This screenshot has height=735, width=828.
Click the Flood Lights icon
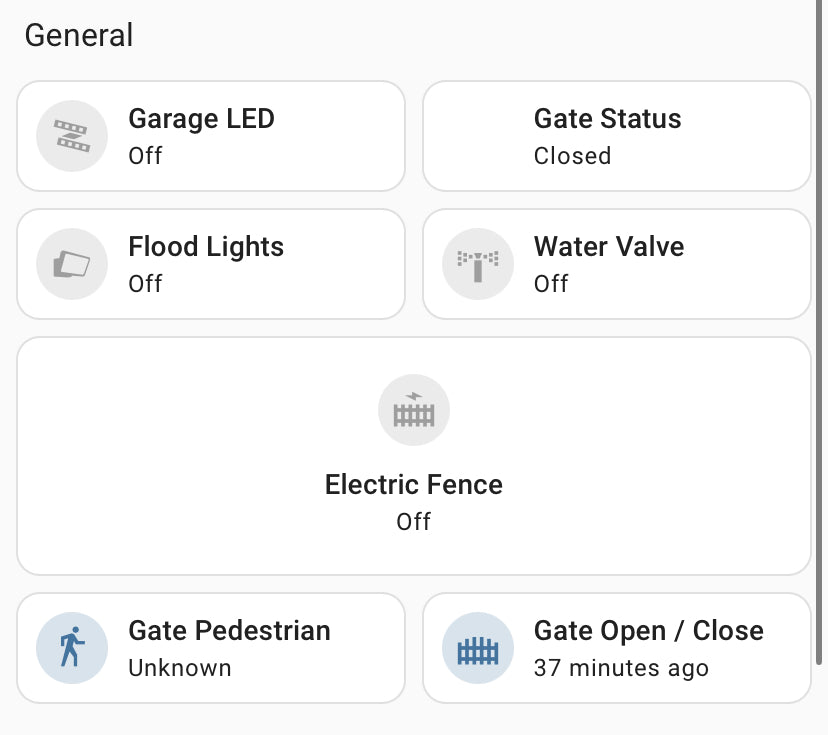click(x=72, y=264)
